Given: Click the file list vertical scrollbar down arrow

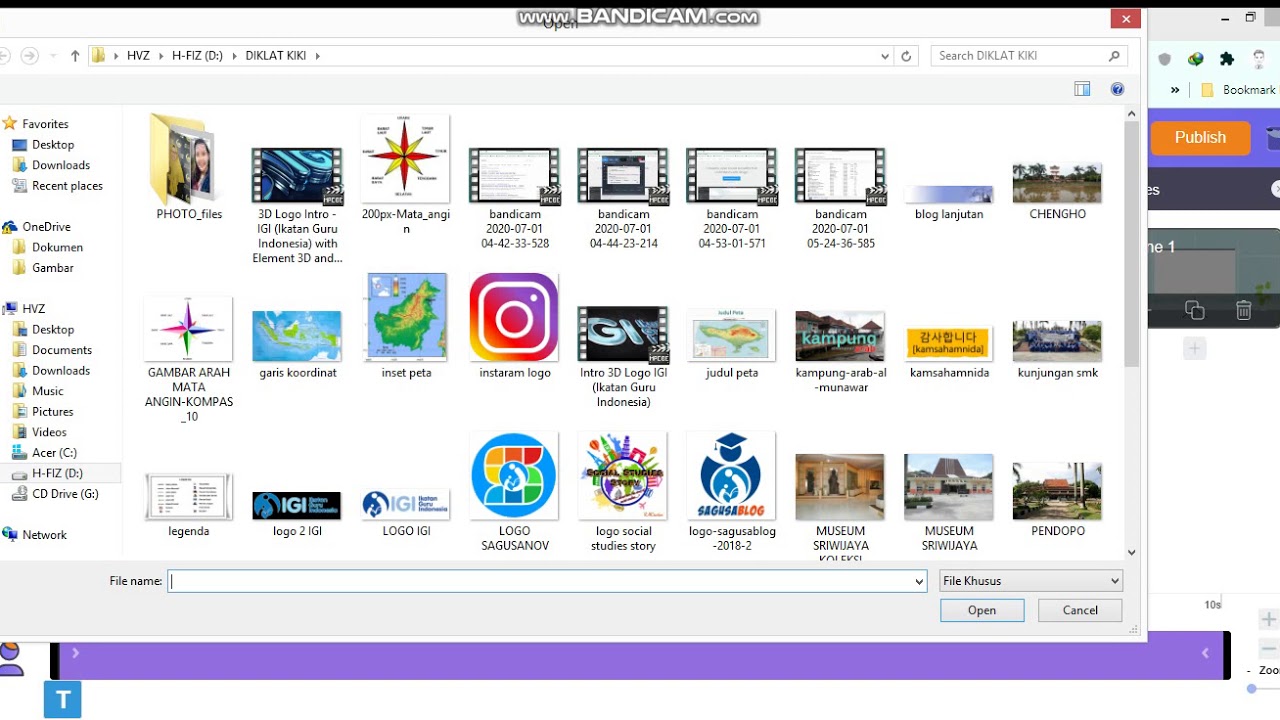Looking at the screenshot, I should [1131, 552].
